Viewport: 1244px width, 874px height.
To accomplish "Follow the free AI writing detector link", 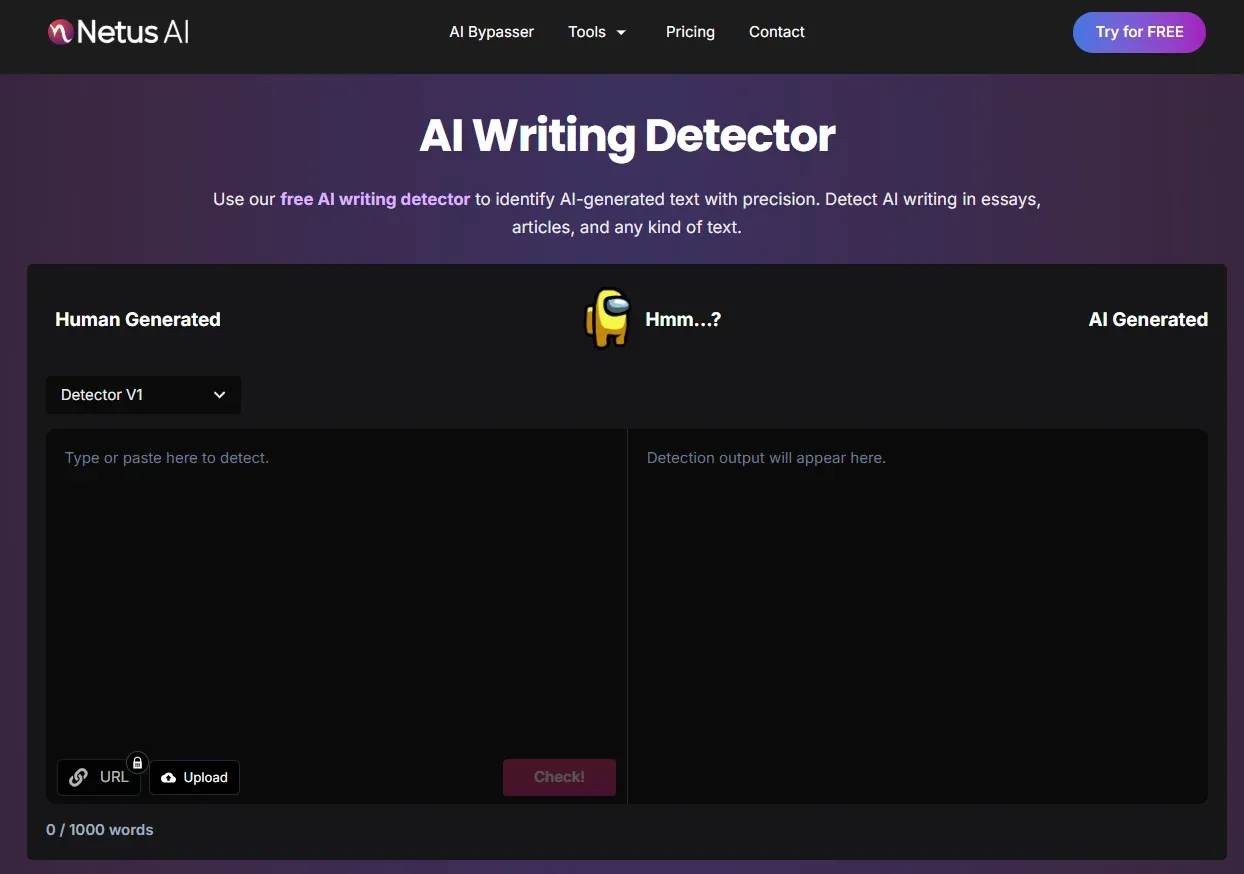I will 375,199.
